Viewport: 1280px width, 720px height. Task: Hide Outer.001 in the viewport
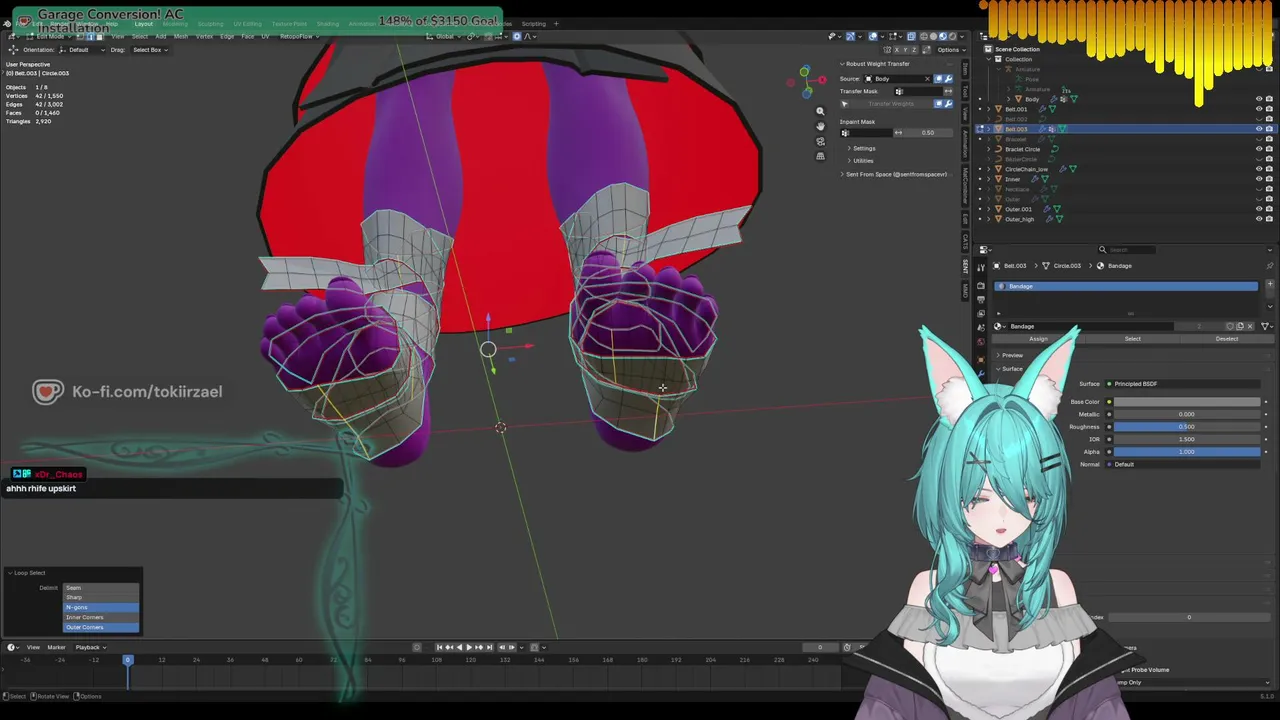tap(1259, 209)
